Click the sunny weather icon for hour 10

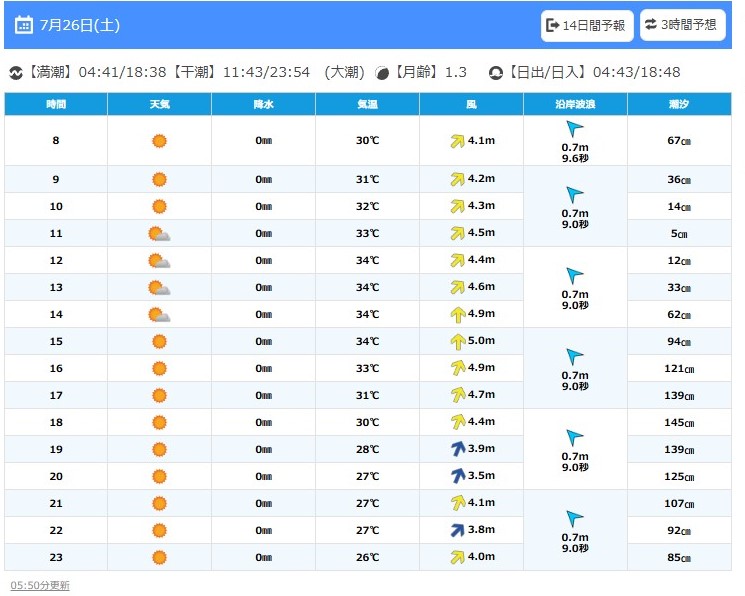coord(159,207)
